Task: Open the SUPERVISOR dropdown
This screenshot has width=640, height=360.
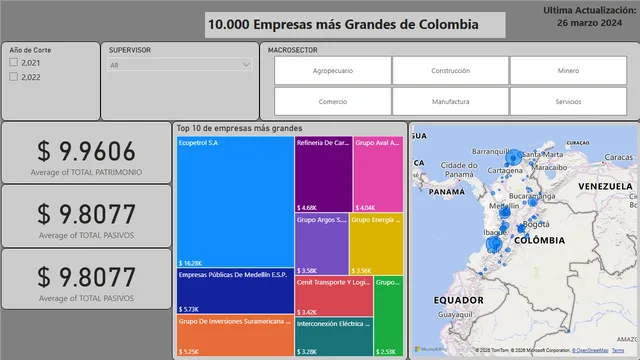Action: [x=180, y=65]
